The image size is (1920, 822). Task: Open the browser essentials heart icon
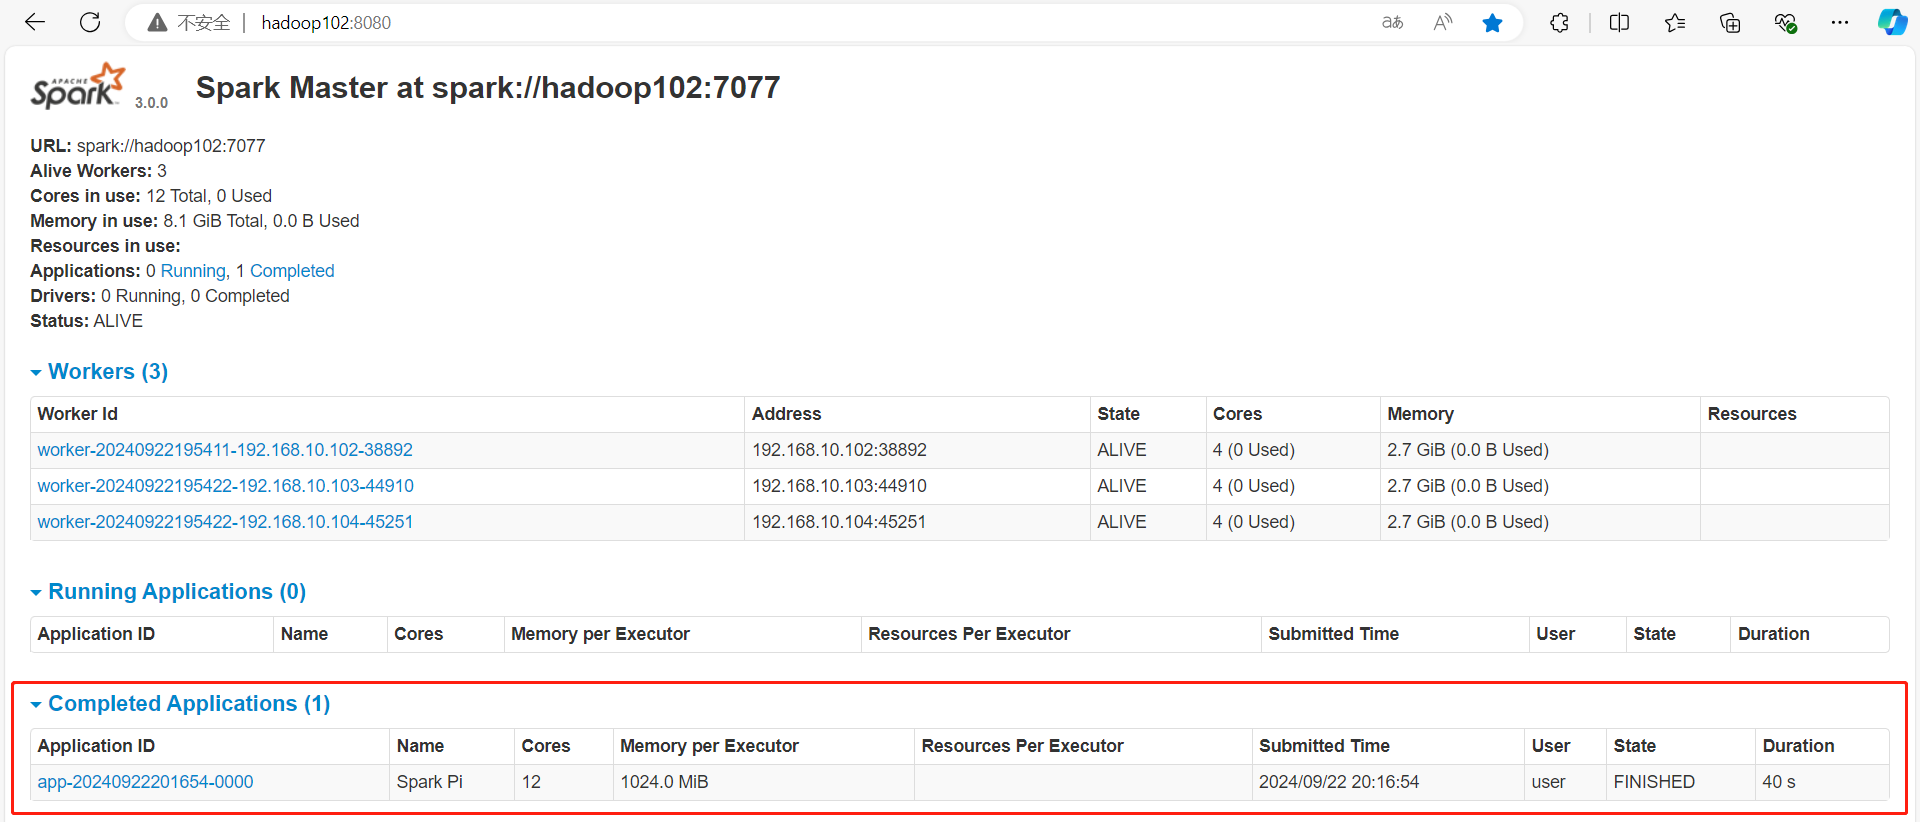point(1785,22)
